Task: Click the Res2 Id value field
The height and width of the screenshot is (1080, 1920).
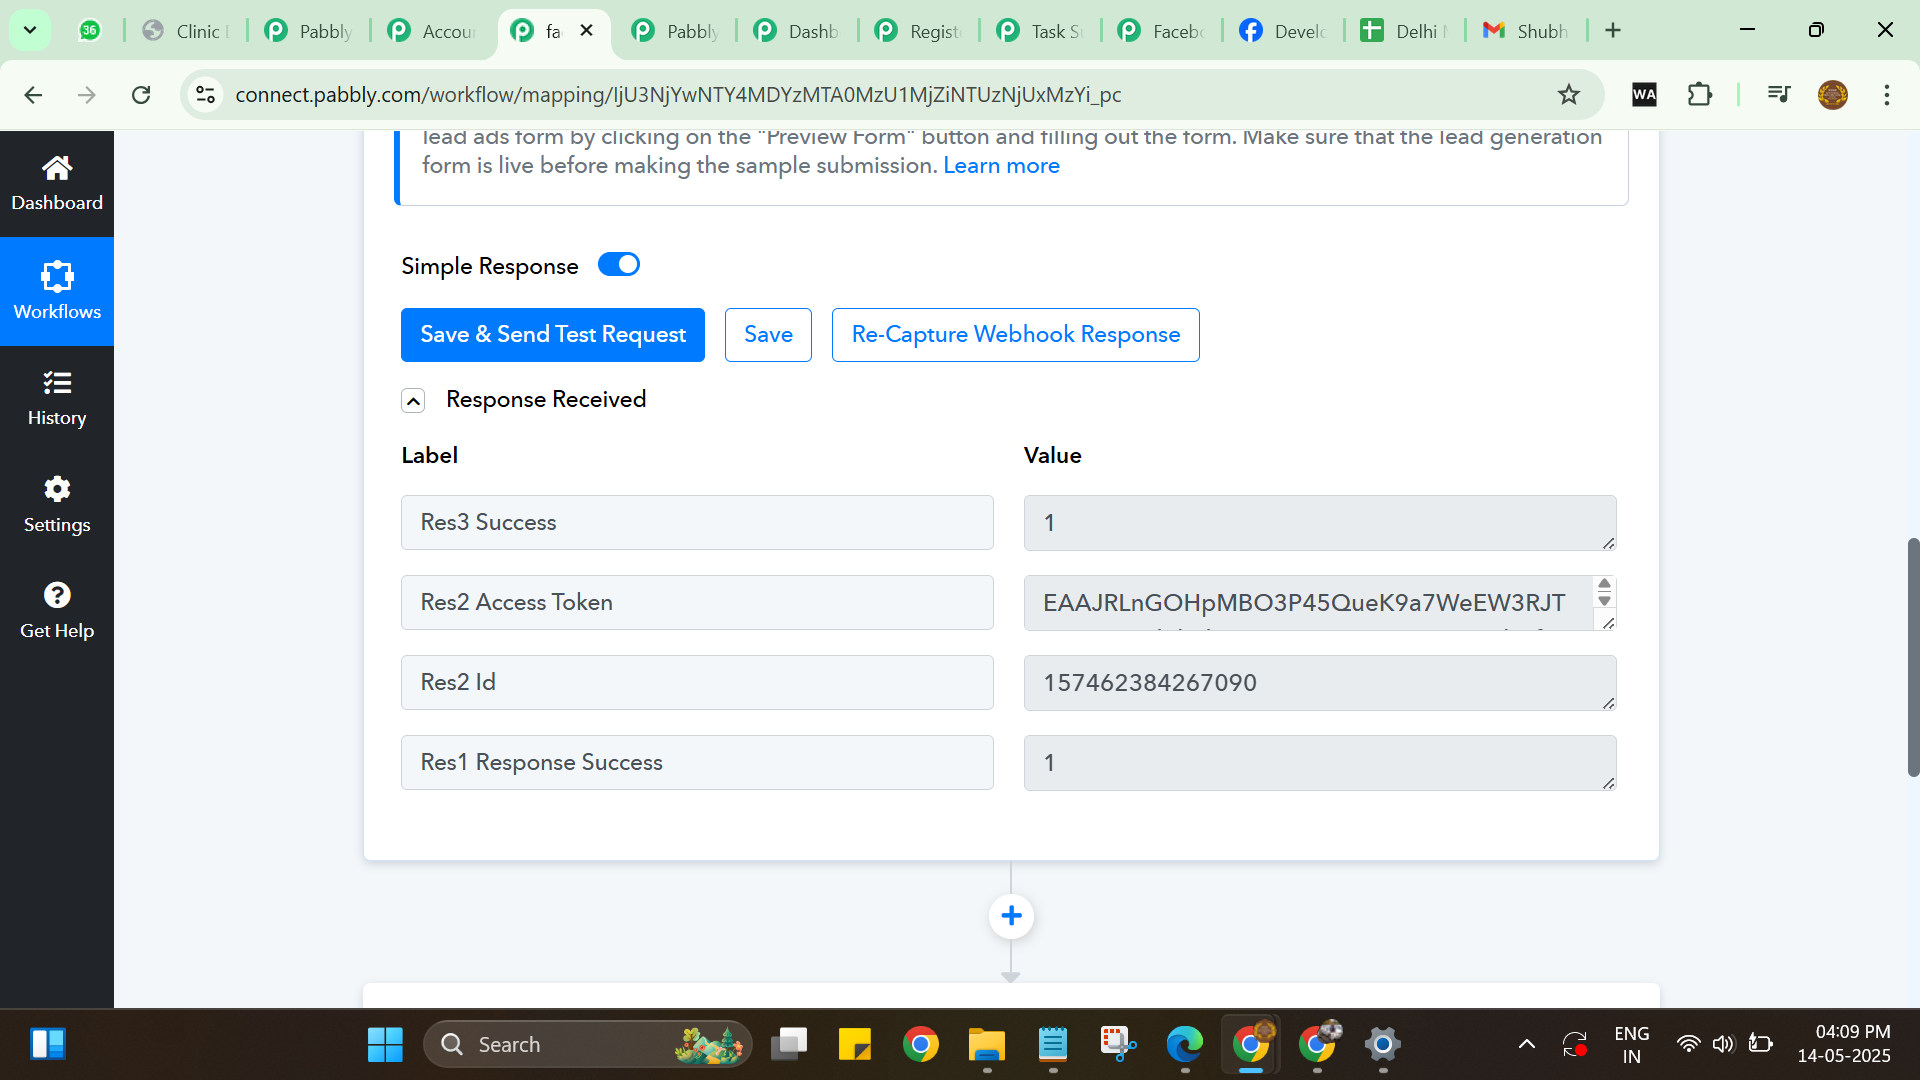Action: point(1319,683)
